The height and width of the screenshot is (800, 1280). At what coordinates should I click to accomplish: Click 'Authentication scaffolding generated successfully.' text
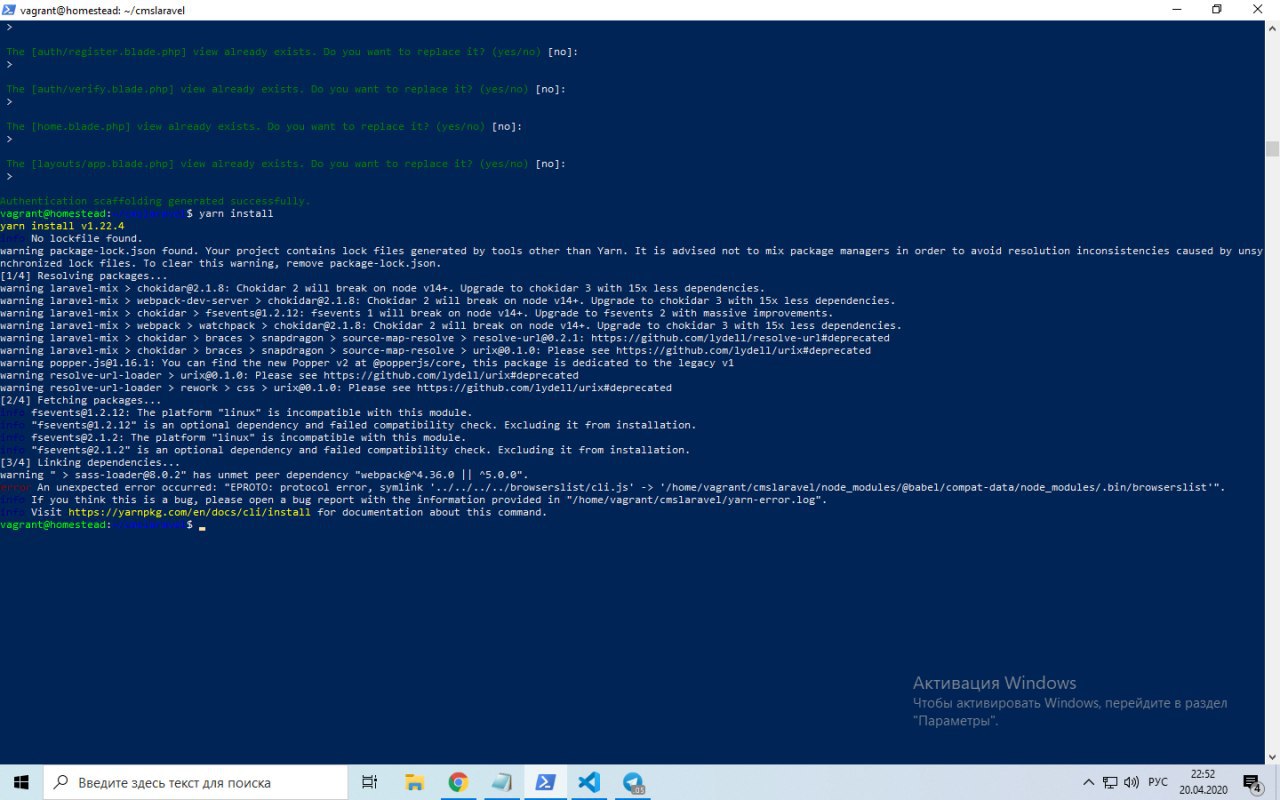tap(155, 201)
